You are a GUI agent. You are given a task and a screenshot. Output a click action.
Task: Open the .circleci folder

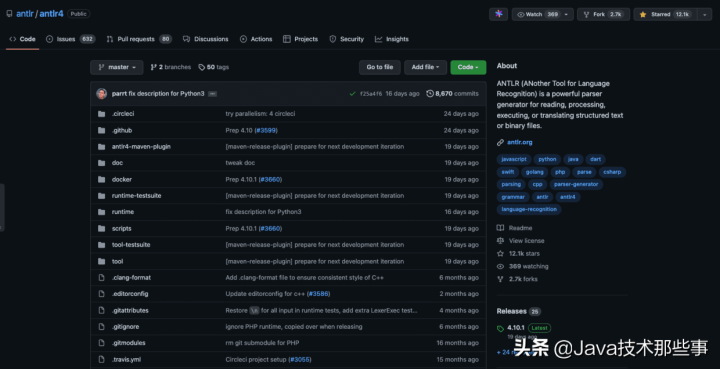pyautogui.click(x=123, y=113)
